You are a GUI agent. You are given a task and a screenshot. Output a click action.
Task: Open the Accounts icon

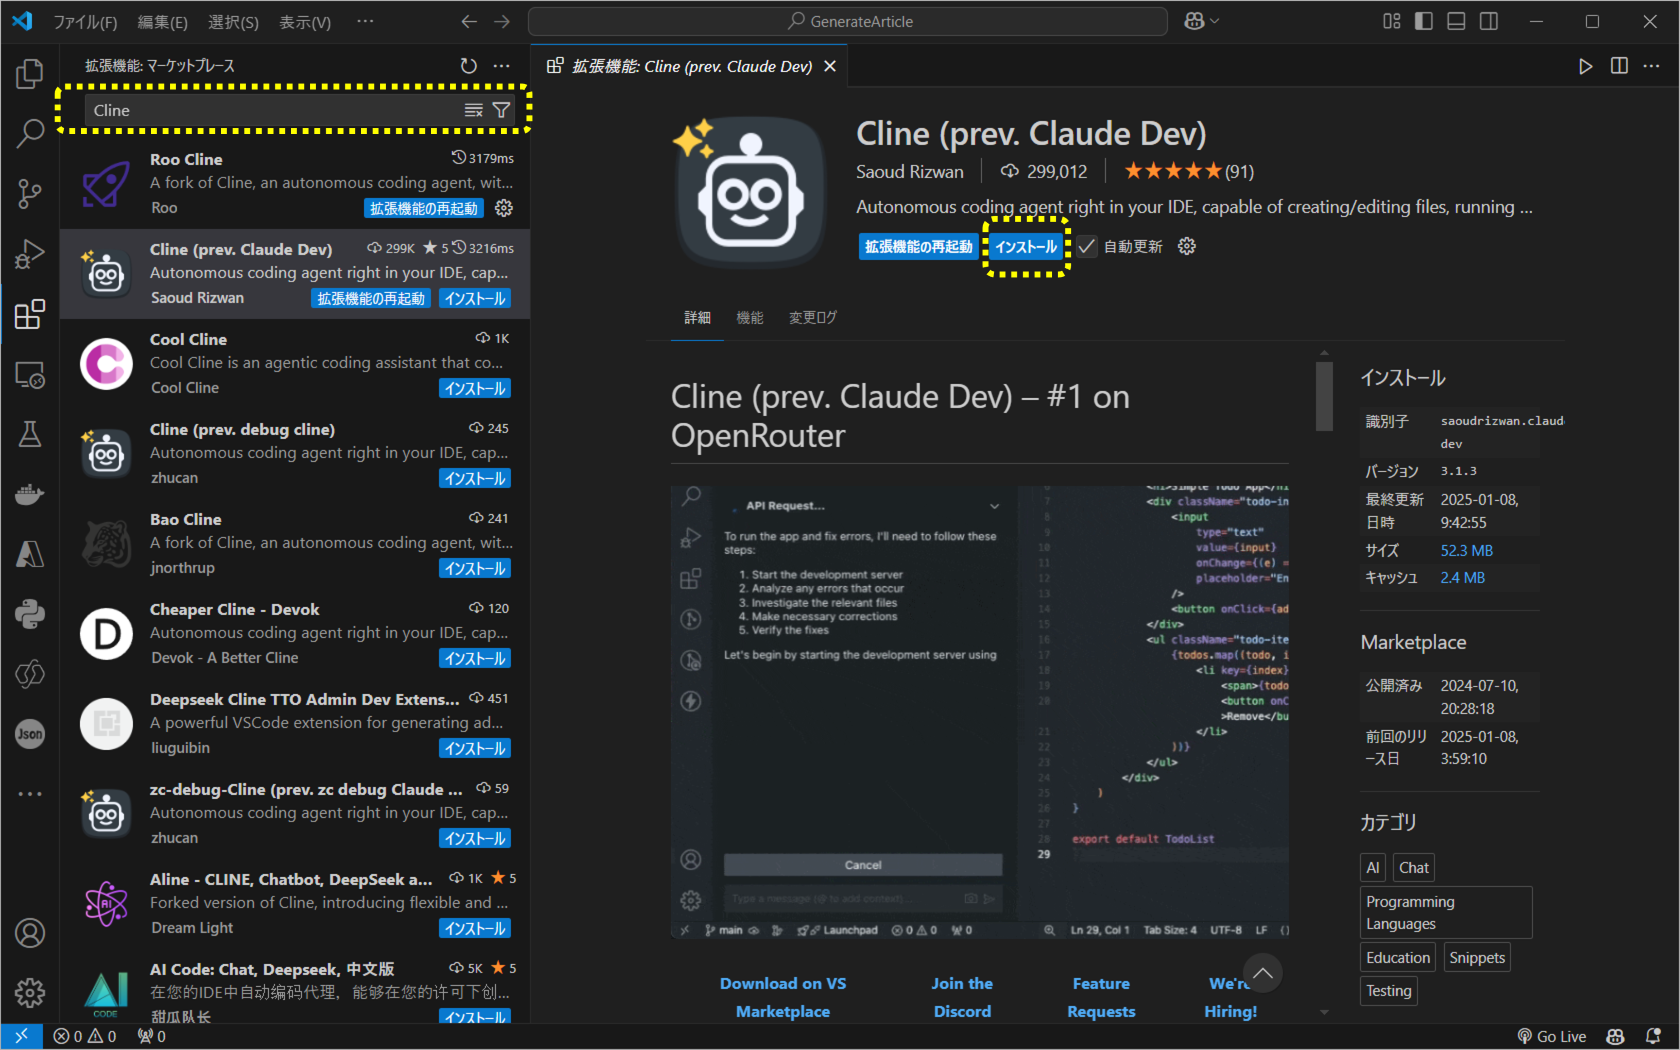click(30, 933)
